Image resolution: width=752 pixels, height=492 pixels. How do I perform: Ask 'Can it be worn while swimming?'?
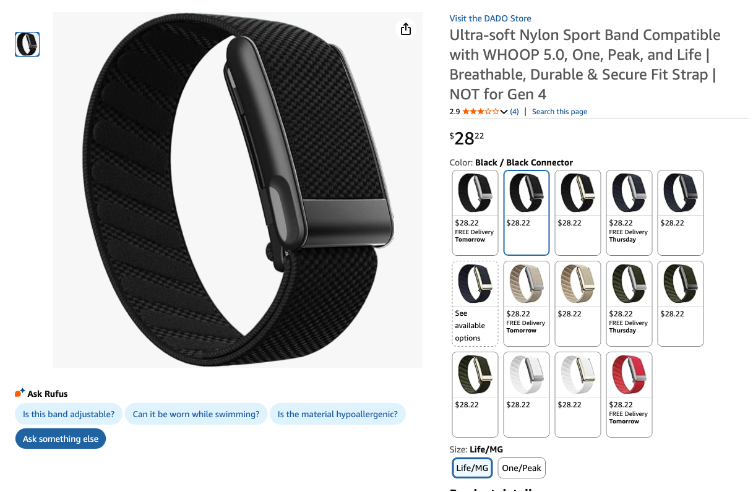pos(196,414)
